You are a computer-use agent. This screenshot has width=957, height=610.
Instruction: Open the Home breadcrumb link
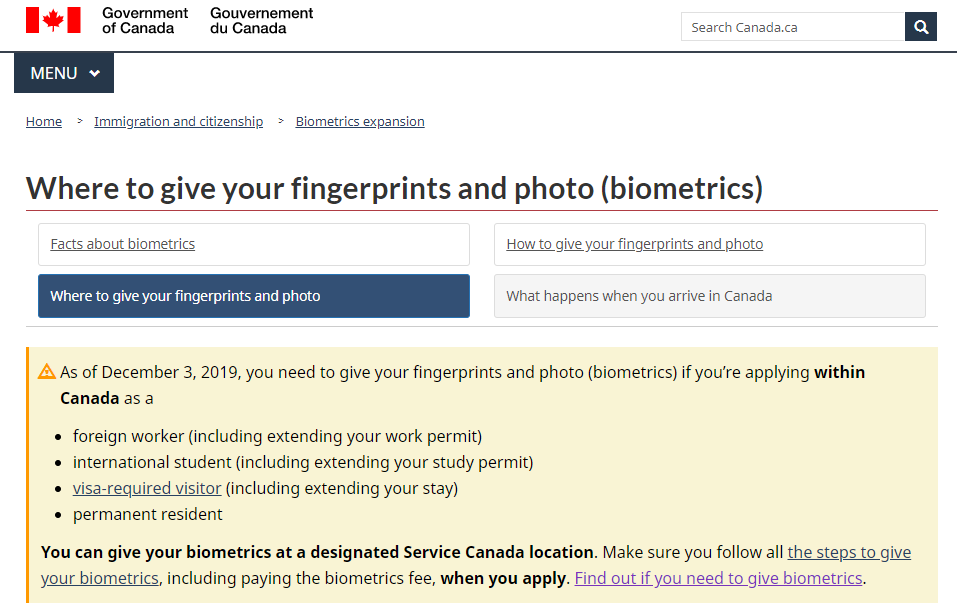[44, 121]
